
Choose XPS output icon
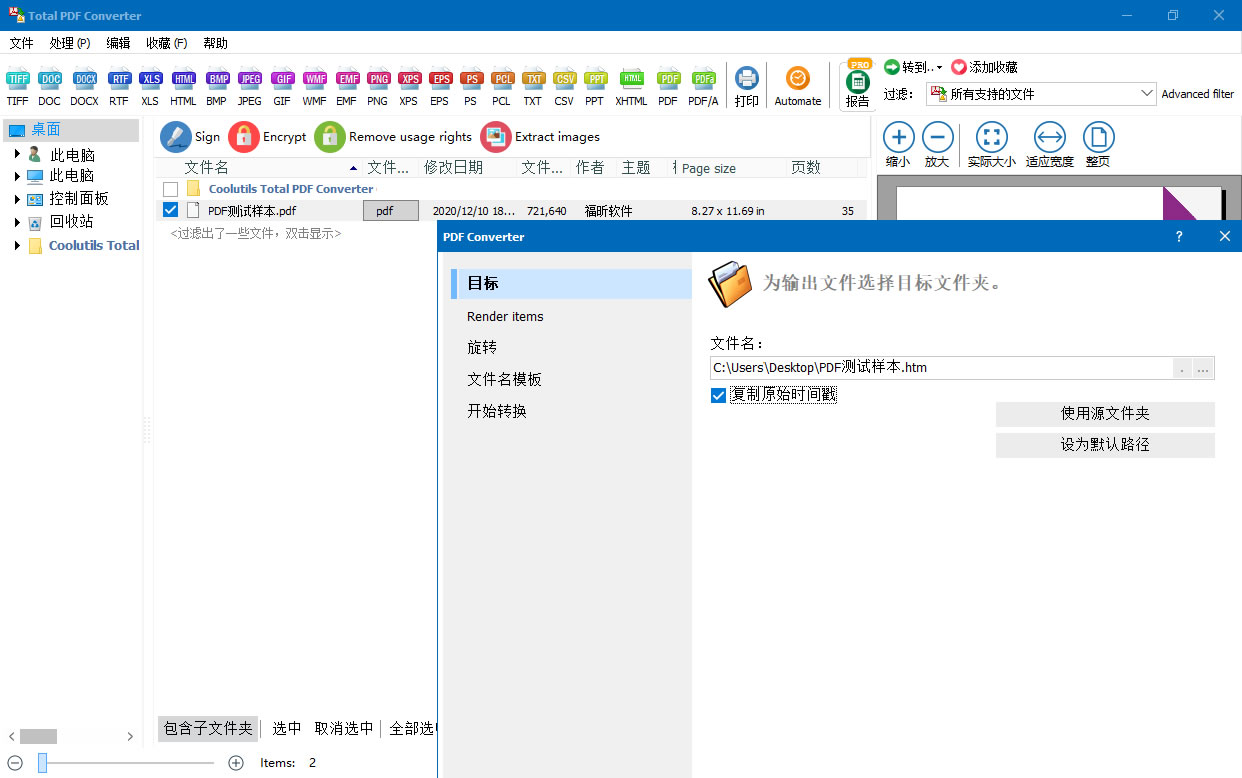(x=408, y=79)
